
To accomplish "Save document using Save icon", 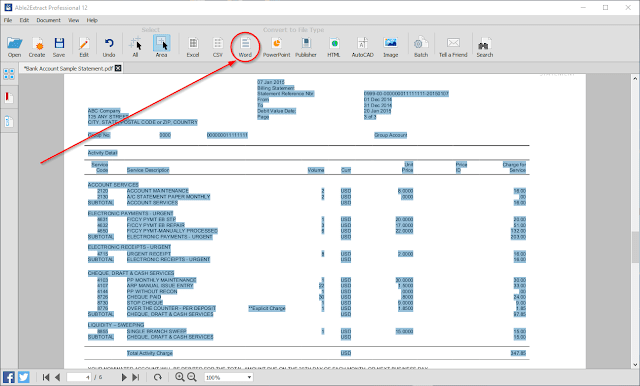I will (59, 47).
